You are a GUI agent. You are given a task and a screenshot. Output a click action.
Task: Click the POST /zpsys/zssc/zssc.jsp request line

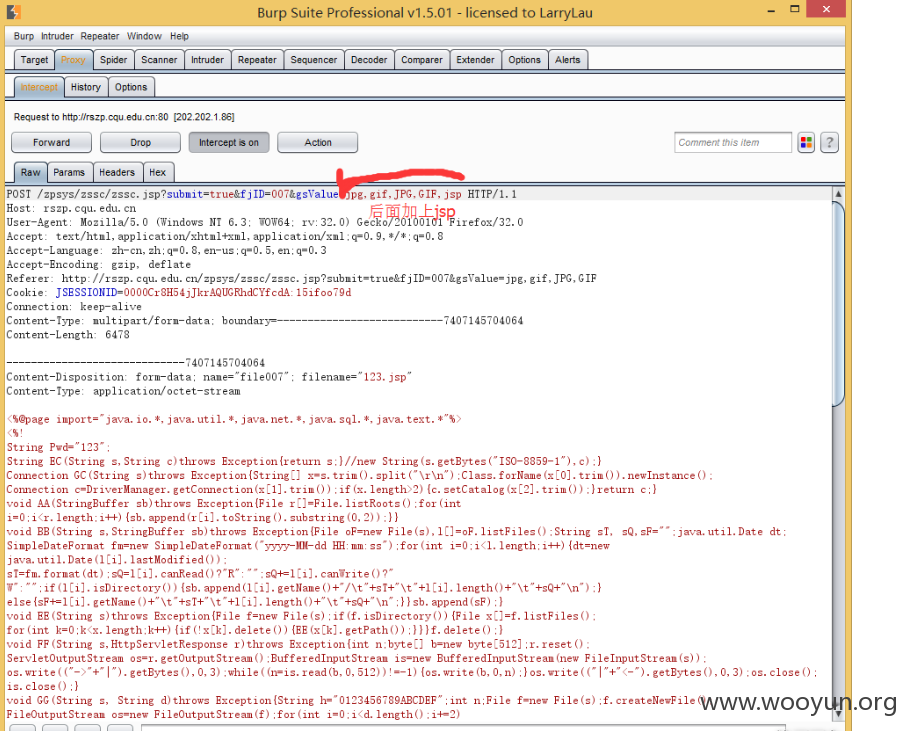pyautogui.click(x=261, y=194)
